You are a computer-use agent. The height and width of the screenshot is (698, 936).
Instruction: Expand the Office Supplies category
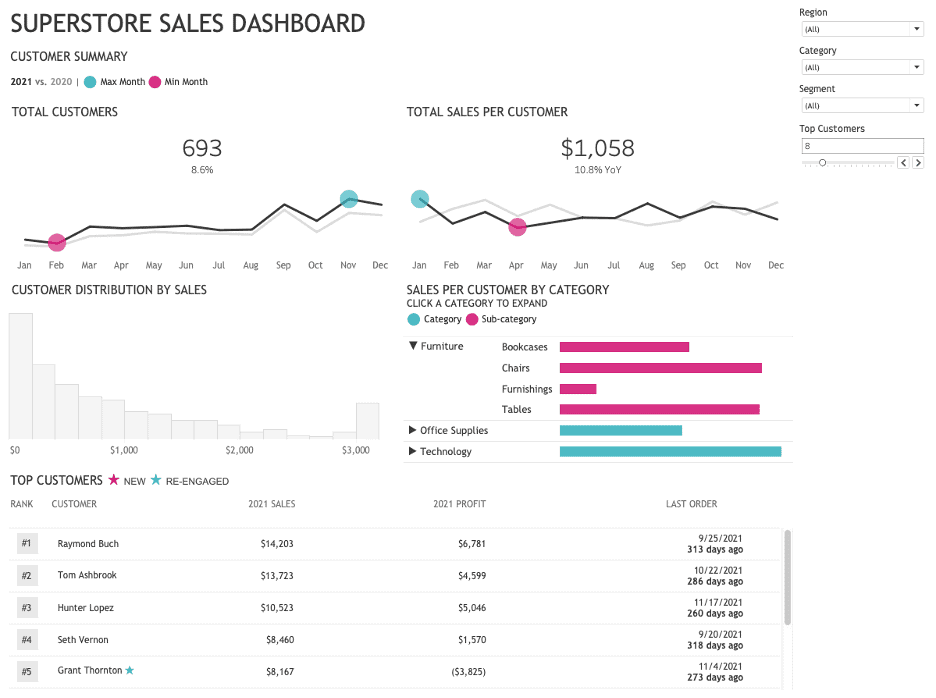point(413,430)
